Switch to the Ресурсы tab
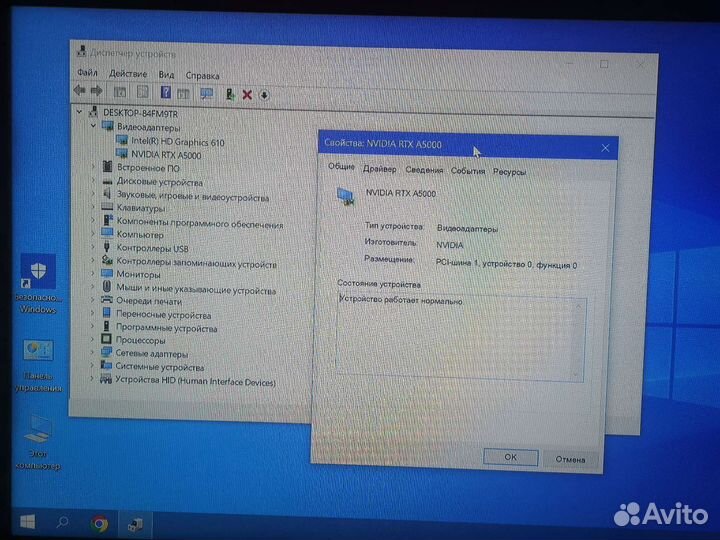 (509, 172)
